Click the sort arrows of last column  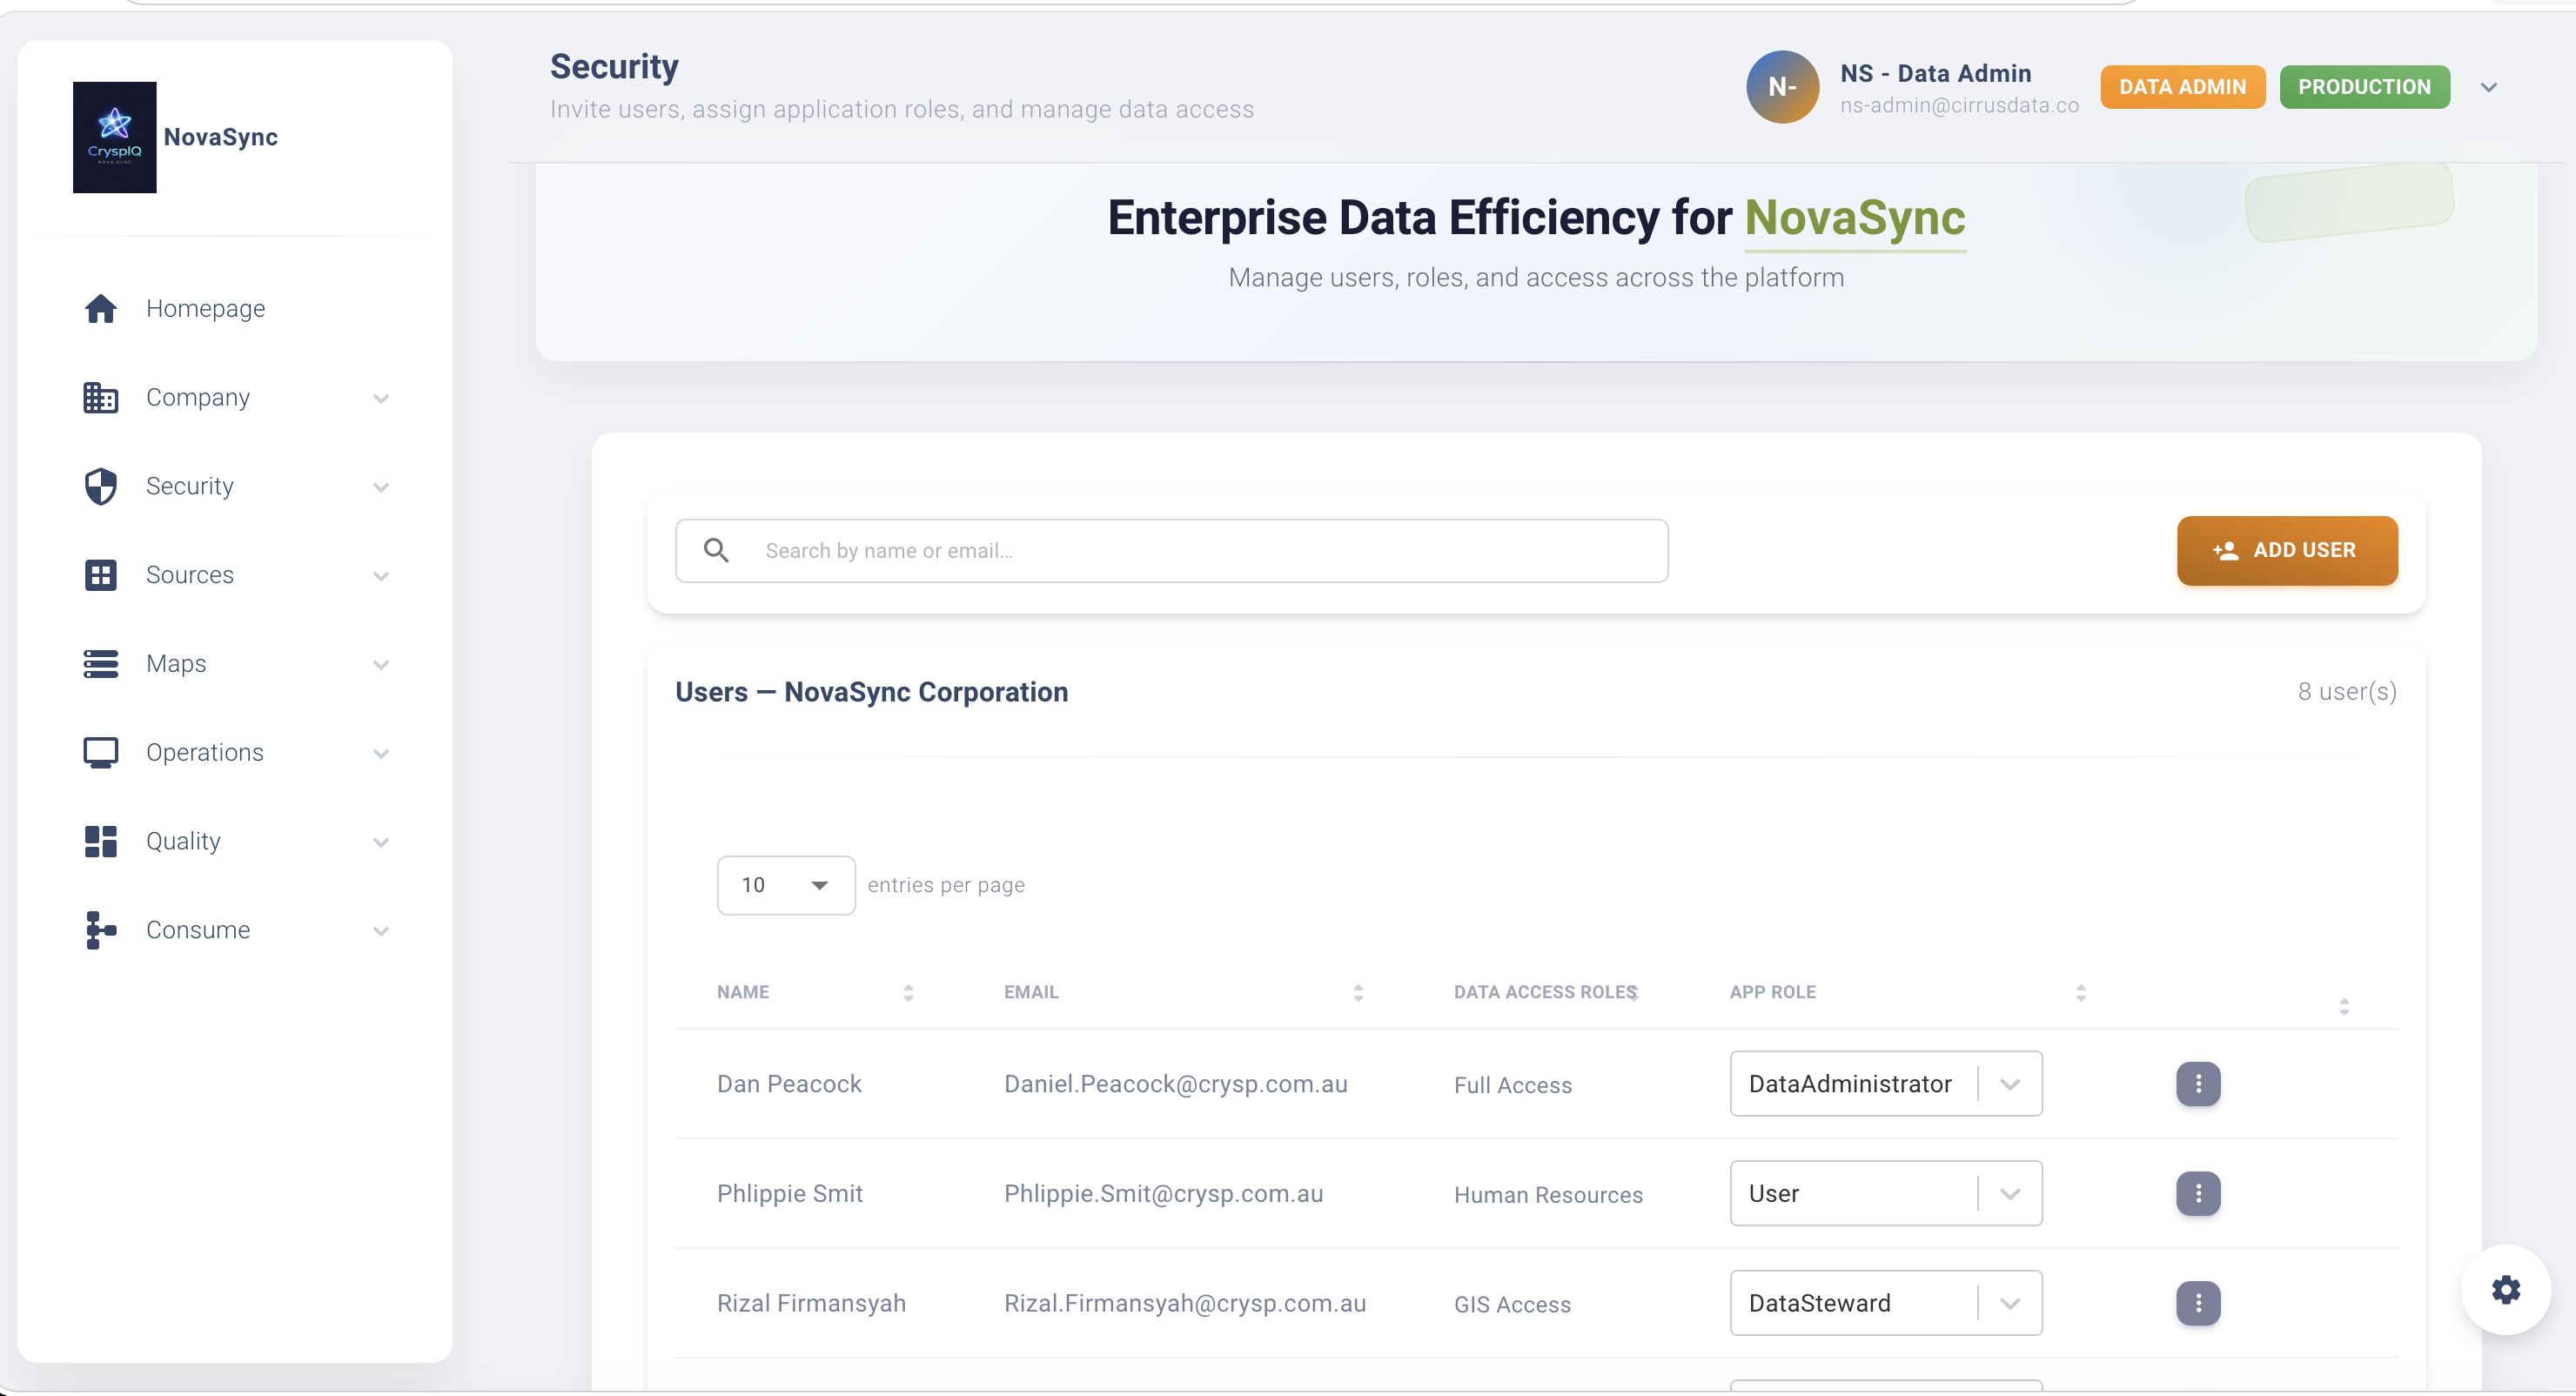pos(2344,1007)
